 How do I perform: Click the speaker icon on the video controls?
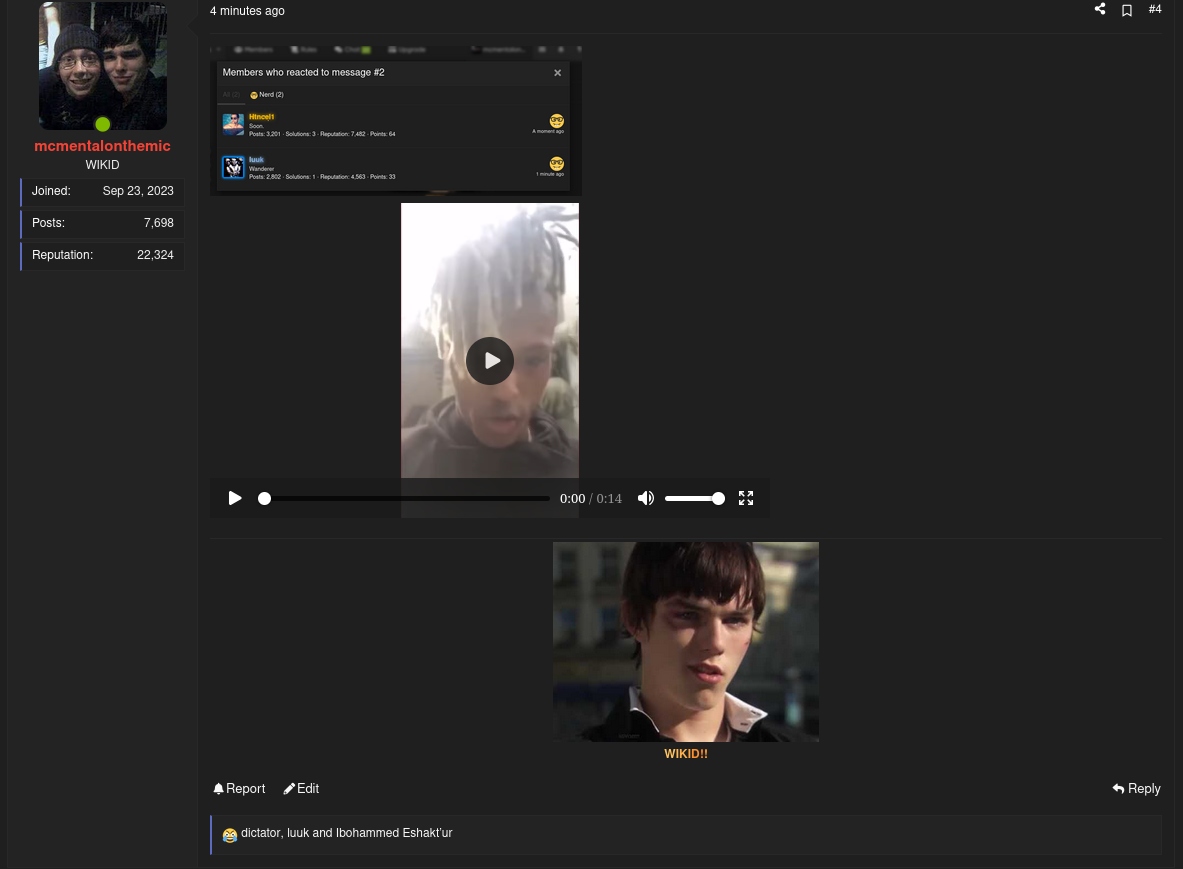[x=646, y=498]
